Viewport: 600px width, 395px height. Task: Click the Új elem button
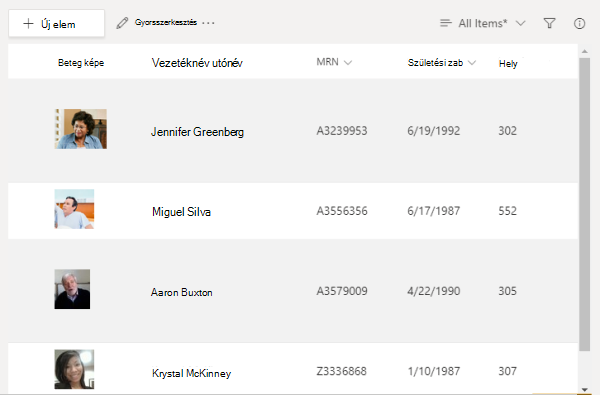click(x=57, y=24)
